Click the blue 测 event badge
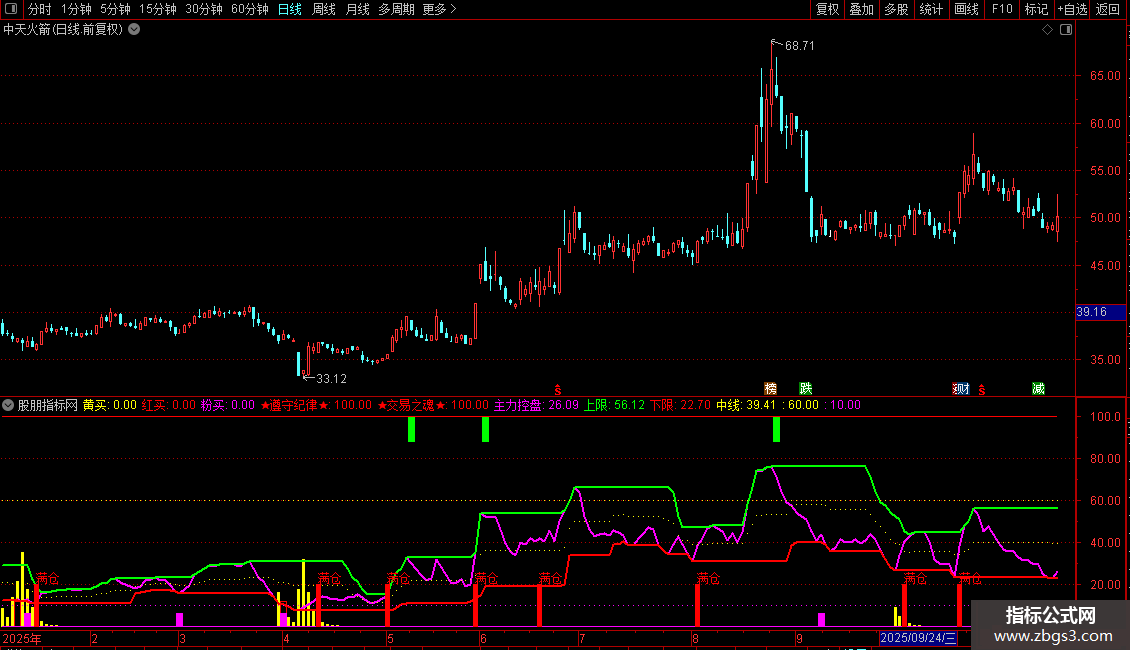Image resolution: width=1130 pixels, height=650 pixels. click(961, 389)
